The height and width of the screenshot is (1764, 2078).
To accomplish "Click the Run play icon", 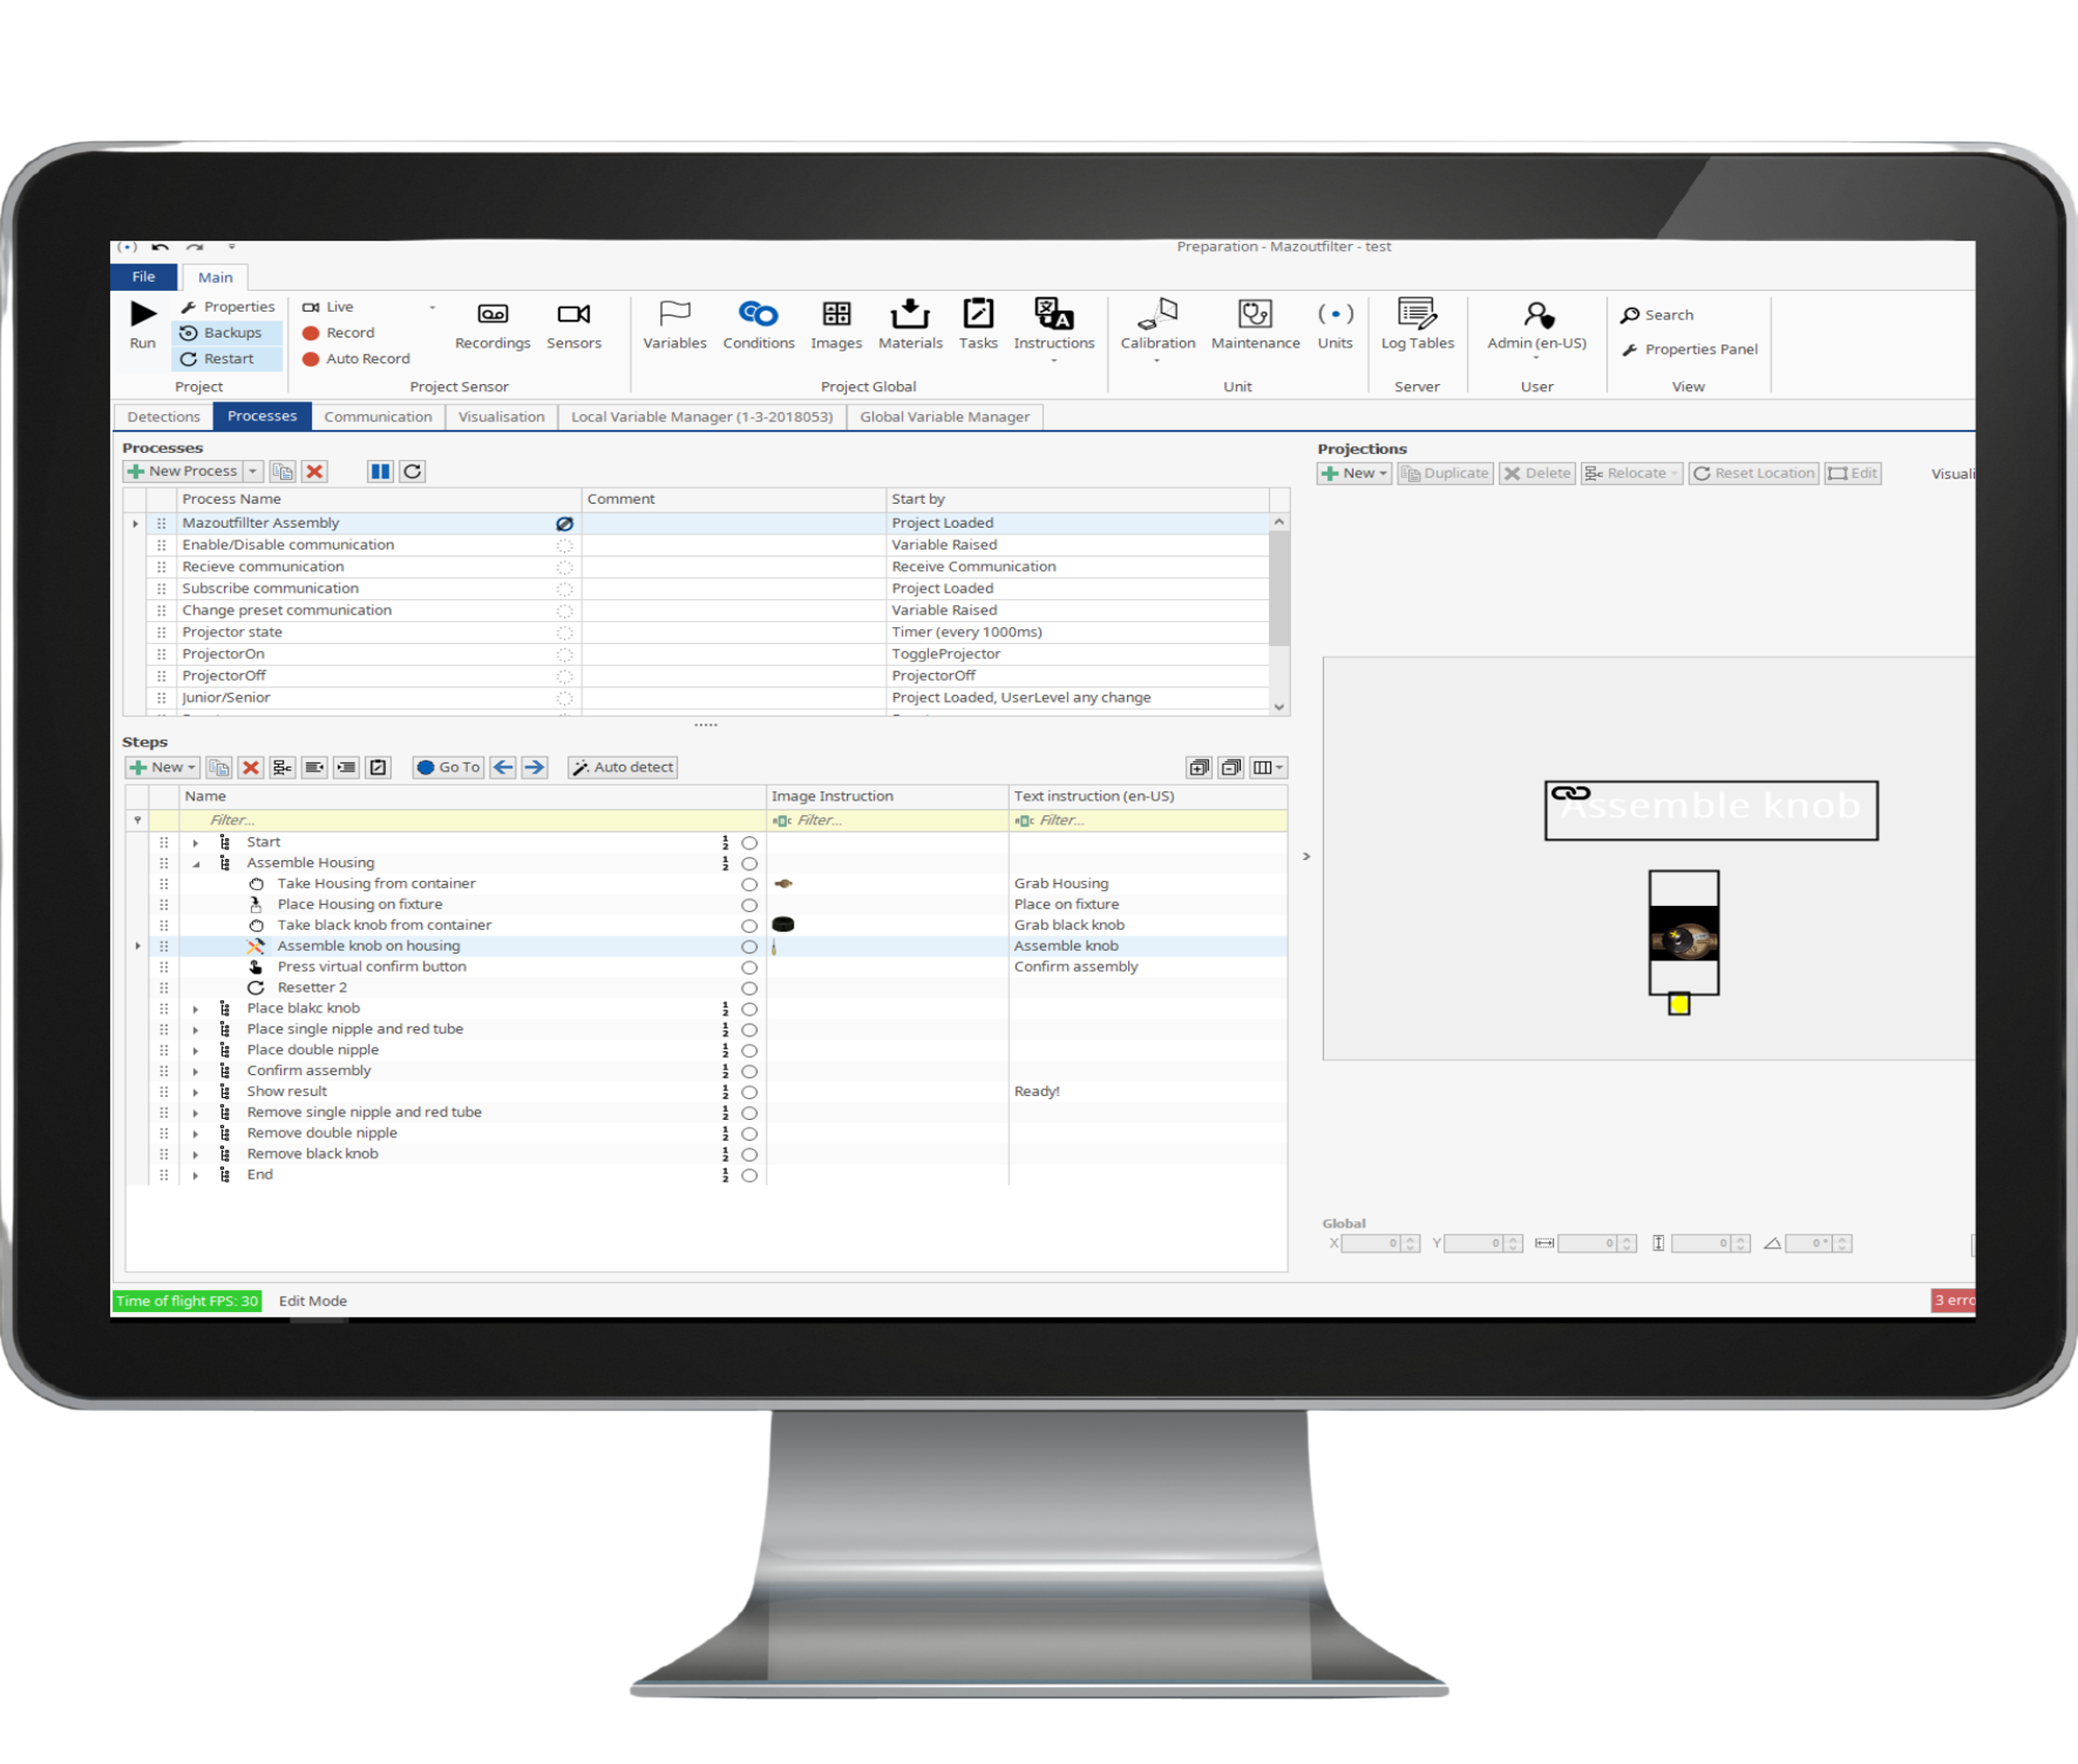I will coord(143,314).
